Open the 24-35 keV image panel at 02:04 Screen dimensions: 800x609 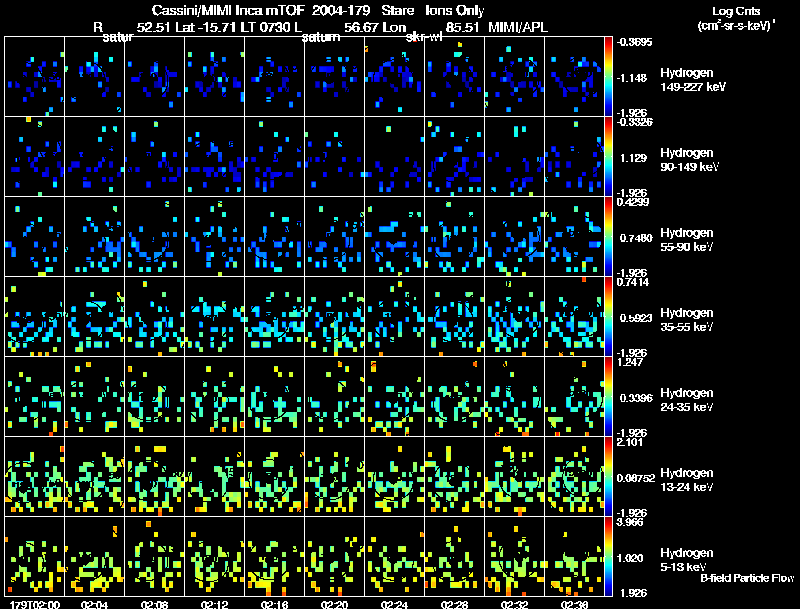tap(94, 397)
